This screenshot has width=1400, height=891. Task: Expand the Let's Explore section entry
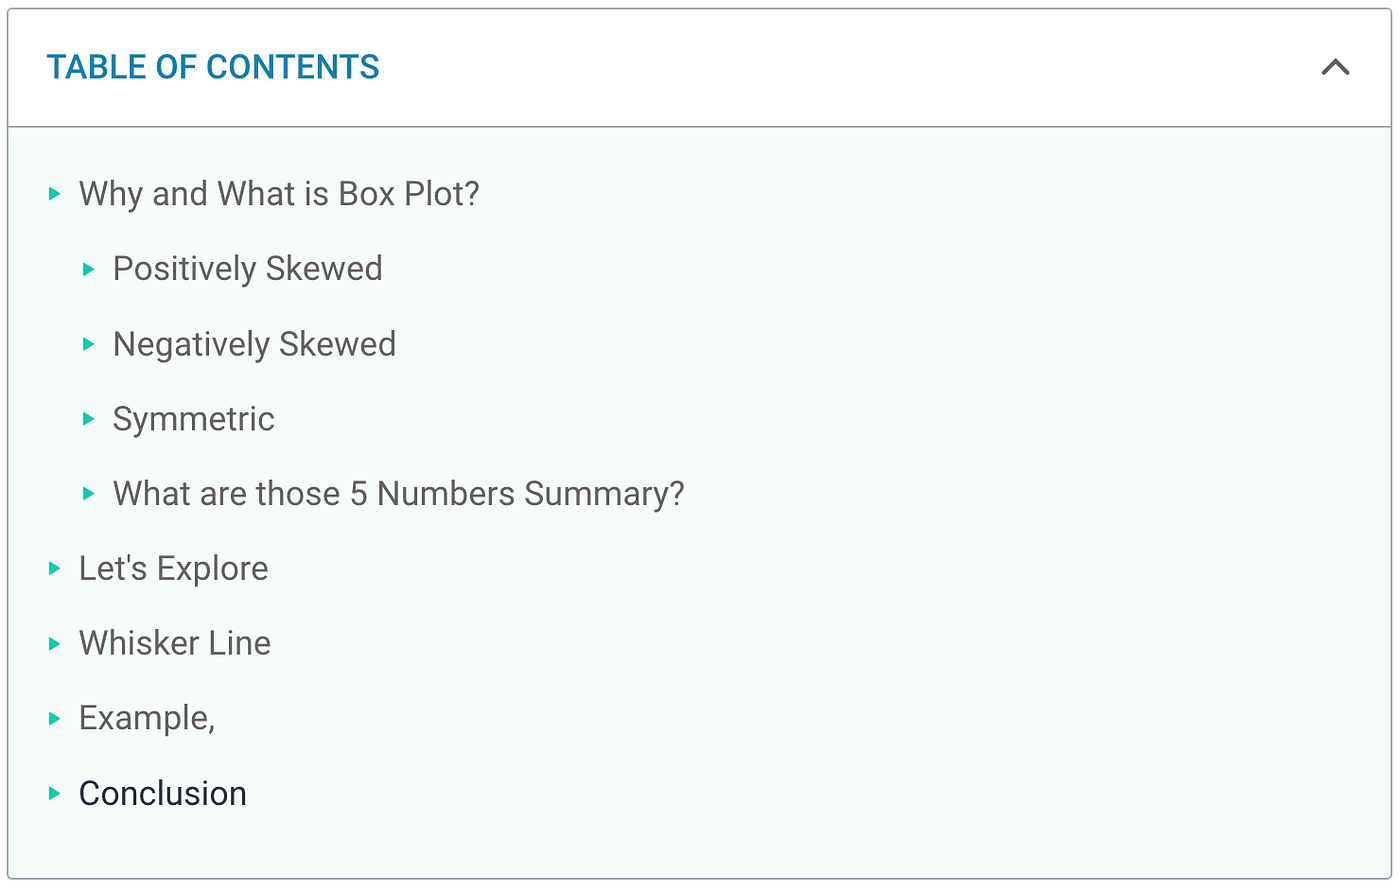click(173, 568)
